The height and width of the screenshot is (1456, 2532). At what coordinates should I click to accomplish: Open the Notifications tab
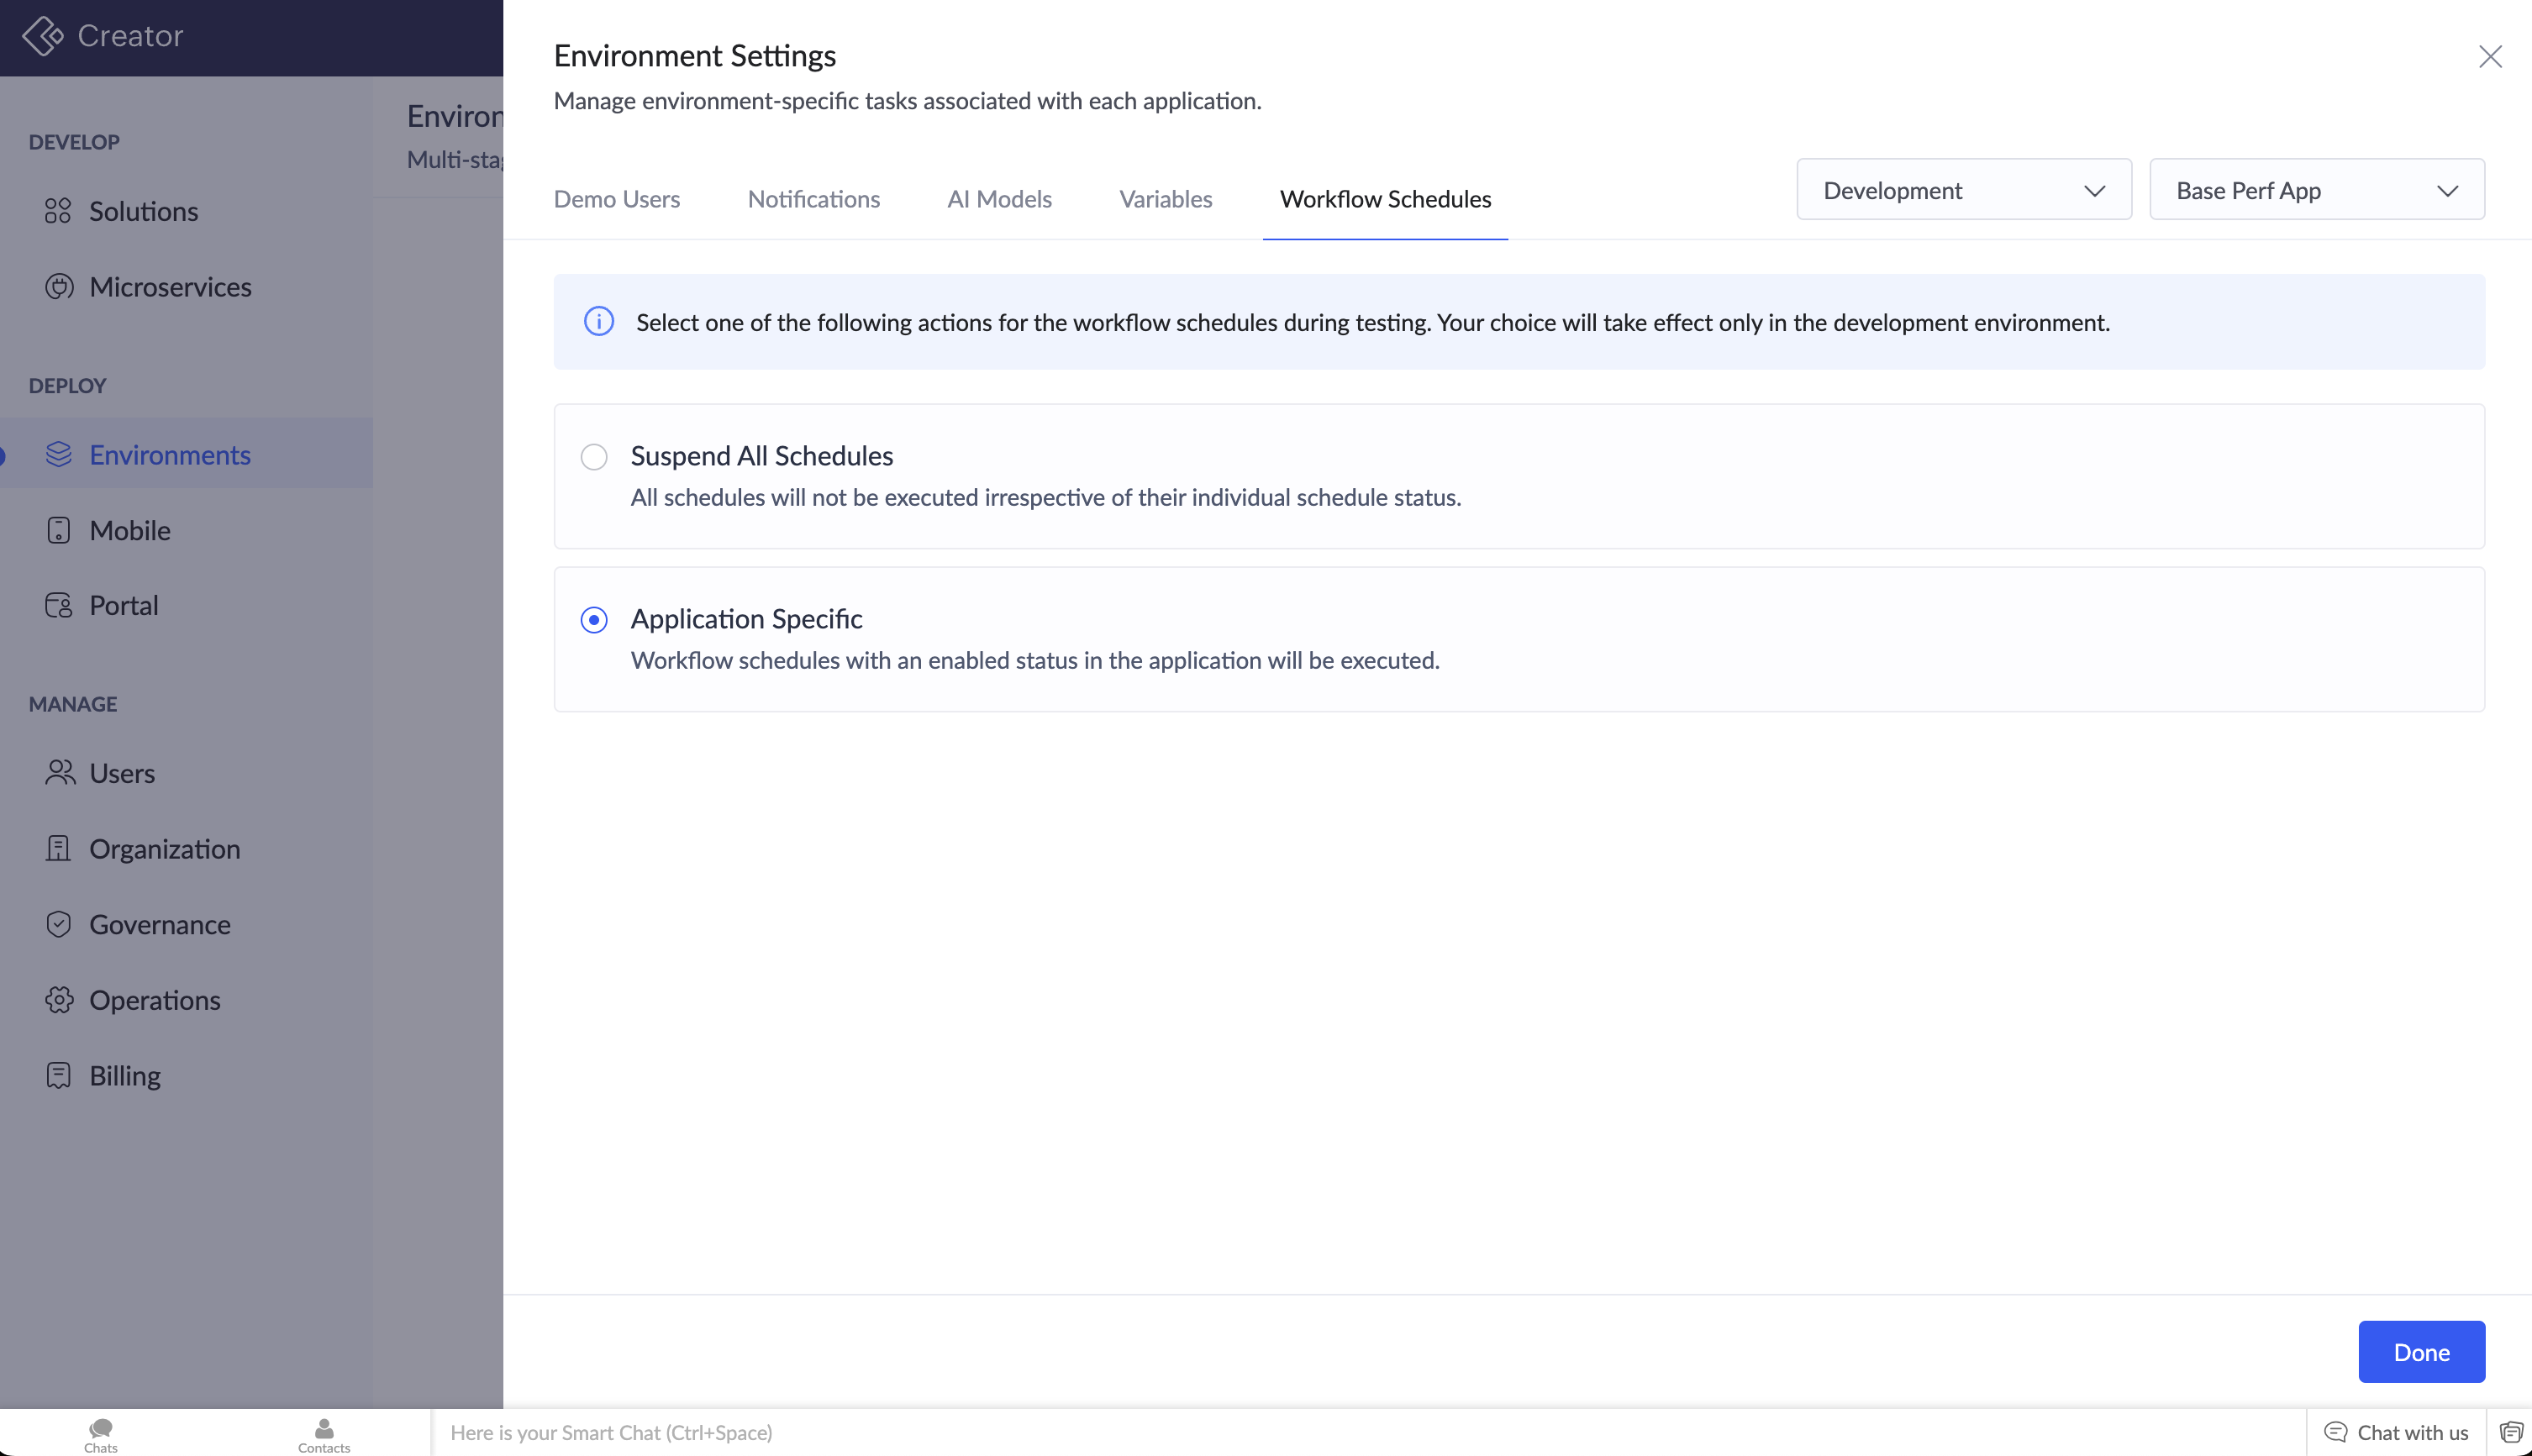pyautogui.click(x=813, y=199)
